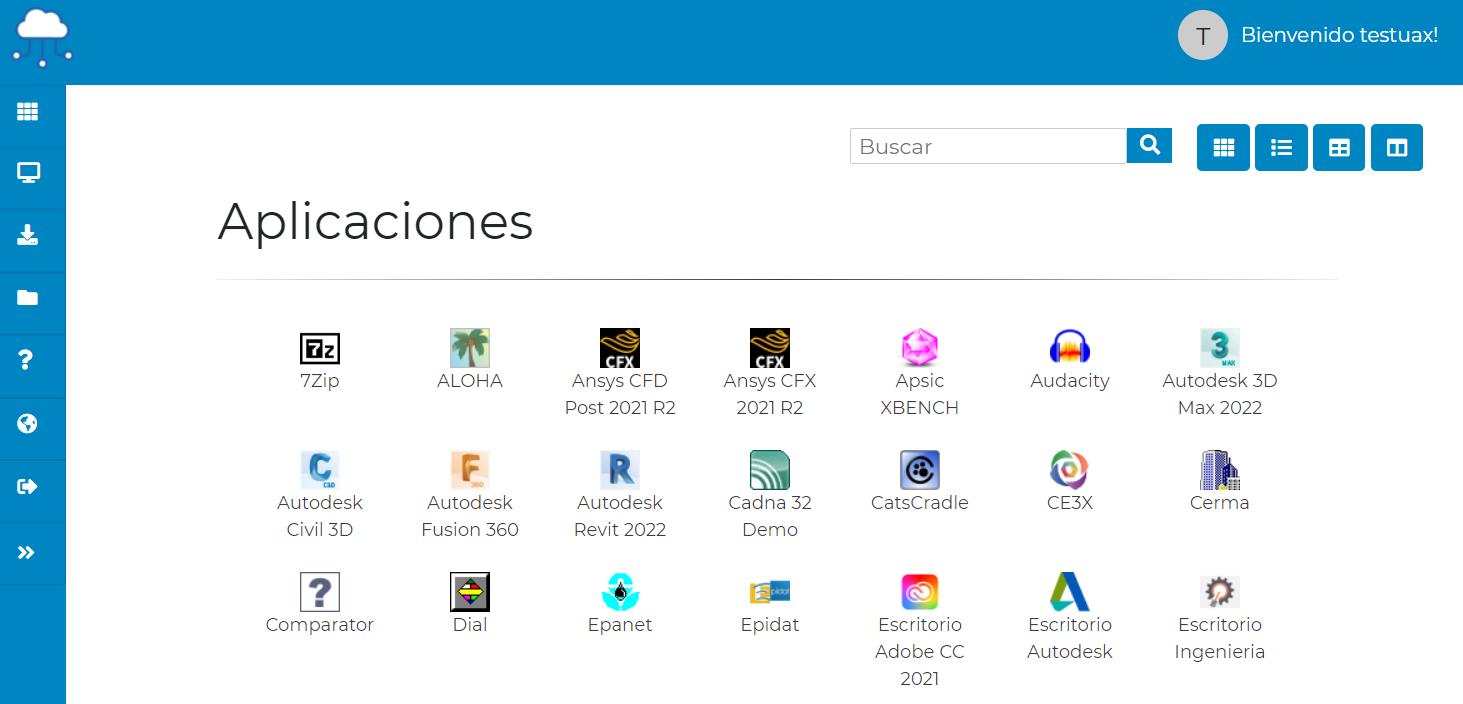This screenshot has width=1463, height=704.
Task: Open the desktops monitor icon in sidebar
Action: (28, 173)
